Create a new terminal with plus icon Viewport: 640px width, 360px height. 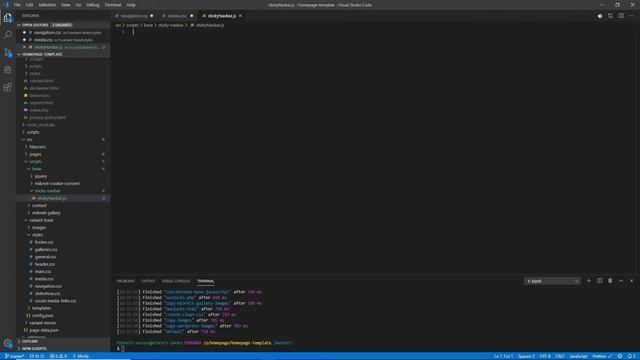[589, 281]
